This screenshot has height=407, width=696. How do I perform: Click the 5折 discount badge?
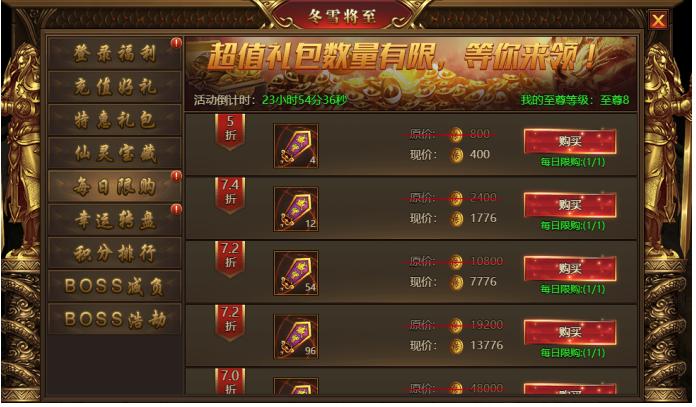click(230, 131)
